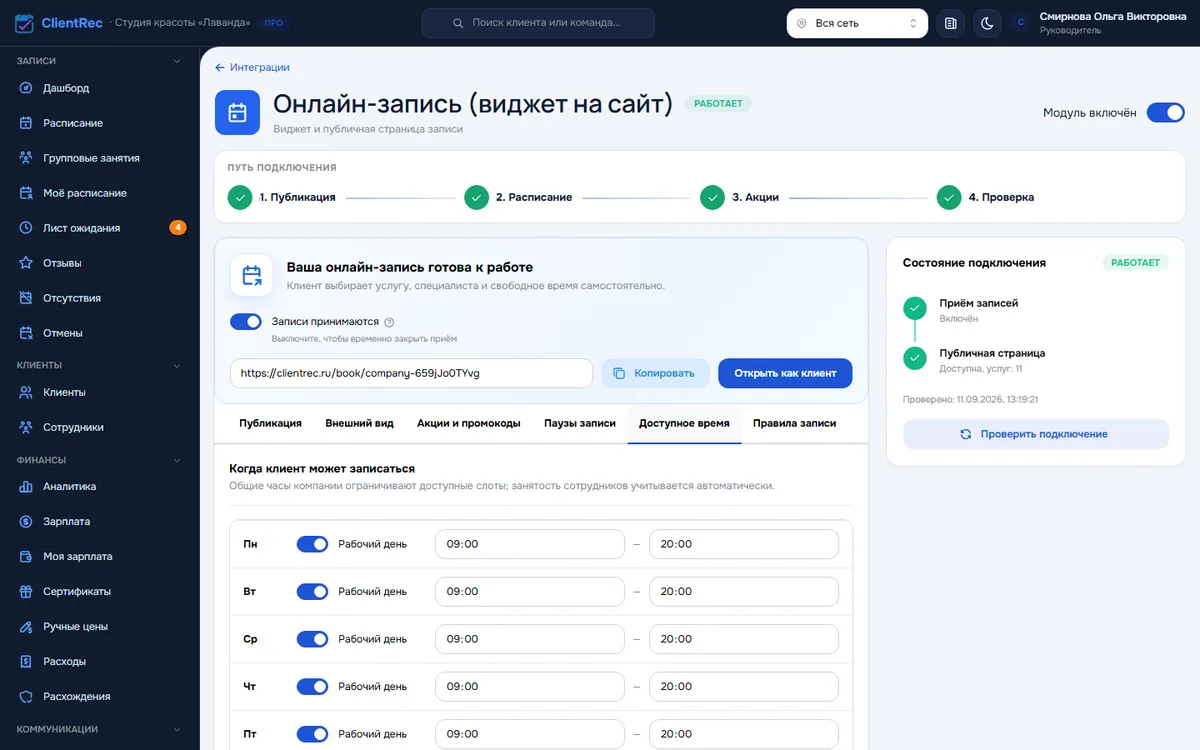Collapse the ЗАПИСИ sidebar section
Screen dimensions: 1200x750
[100, 61]
